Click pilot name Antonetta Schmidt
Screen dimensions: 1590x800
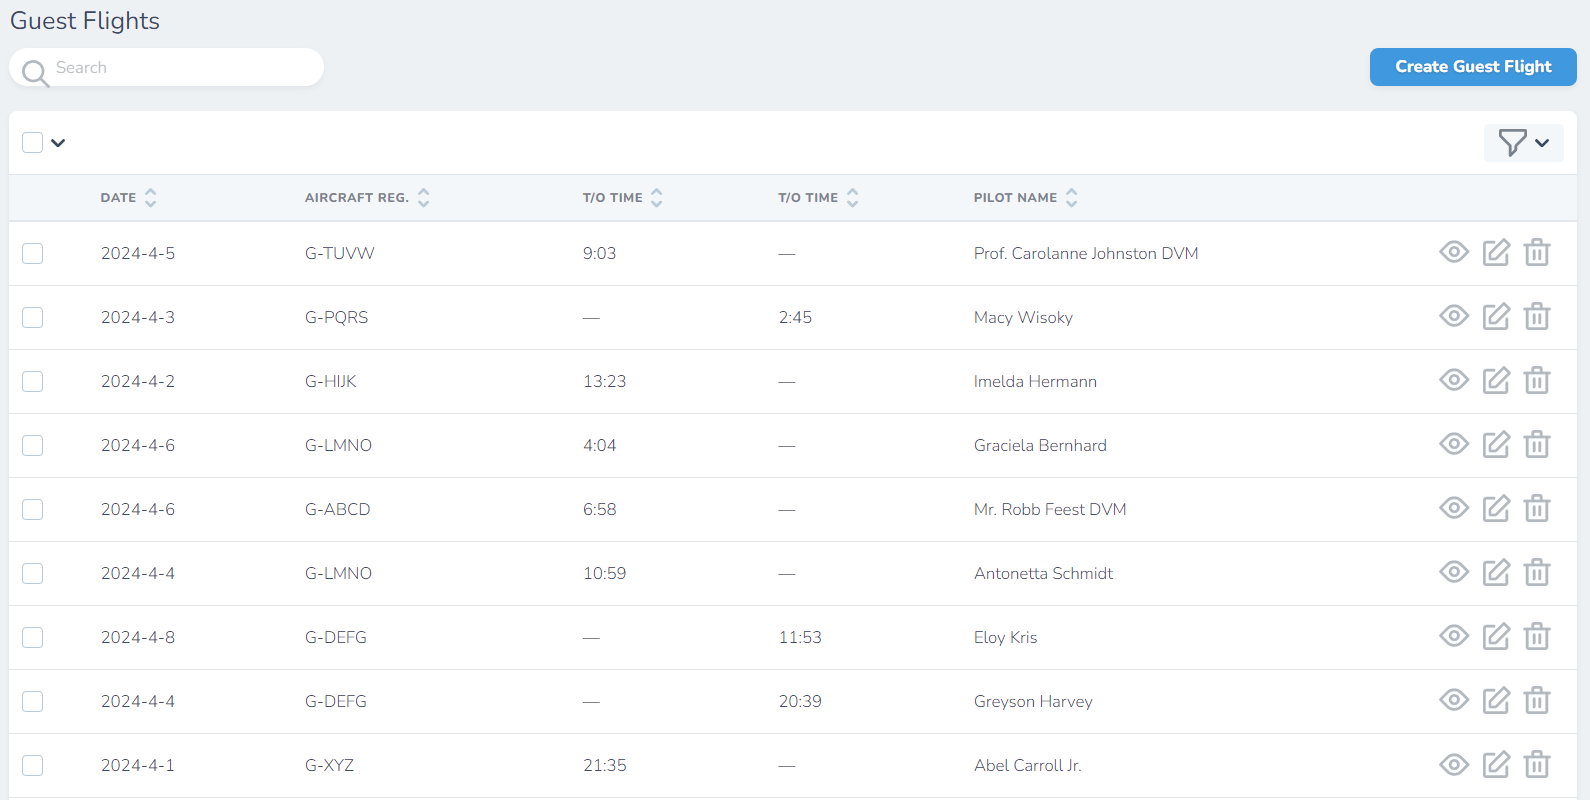(x=1043, y=573)
